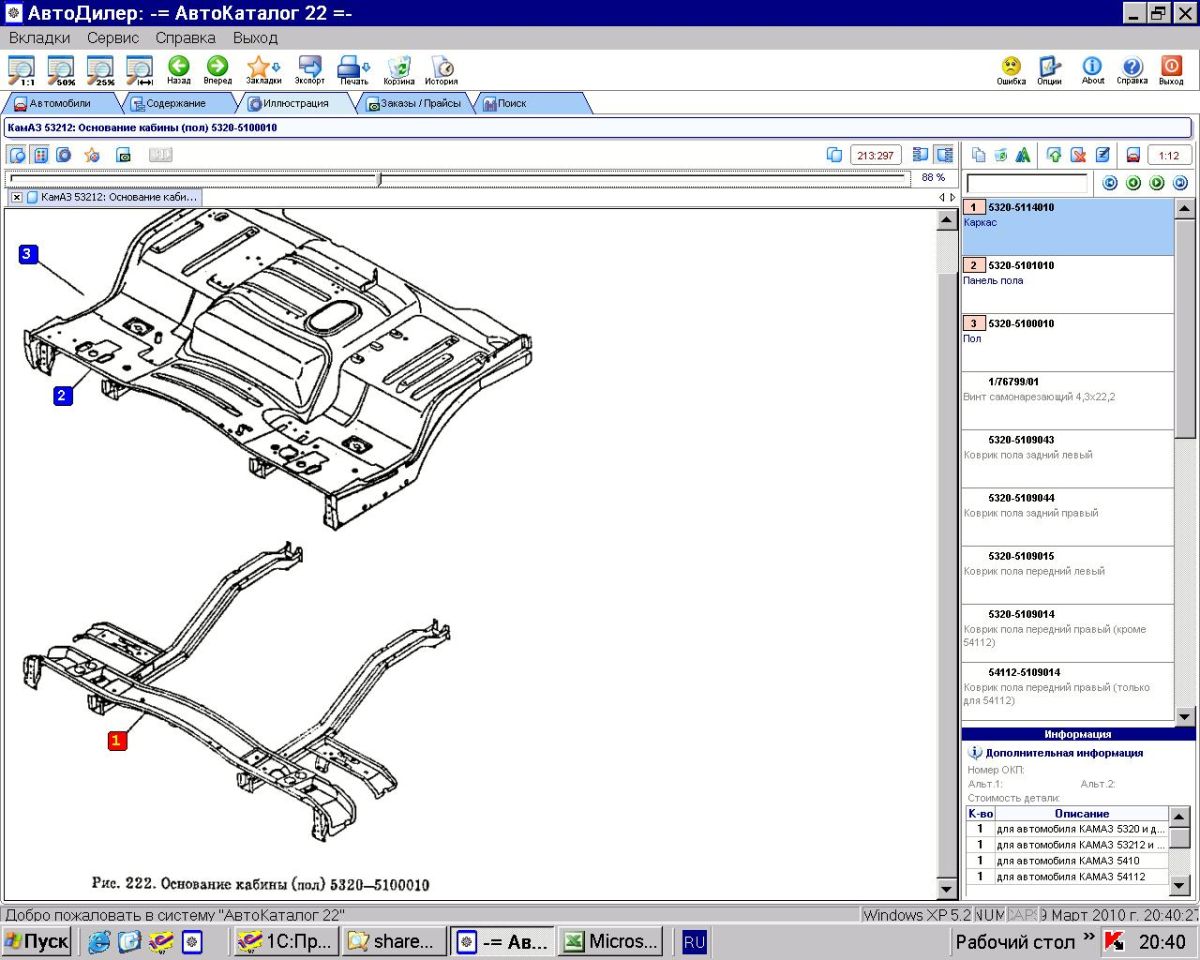Go back with the Назад arrow
Viewport: 1200px width, 960px height.
click(178, 69)
